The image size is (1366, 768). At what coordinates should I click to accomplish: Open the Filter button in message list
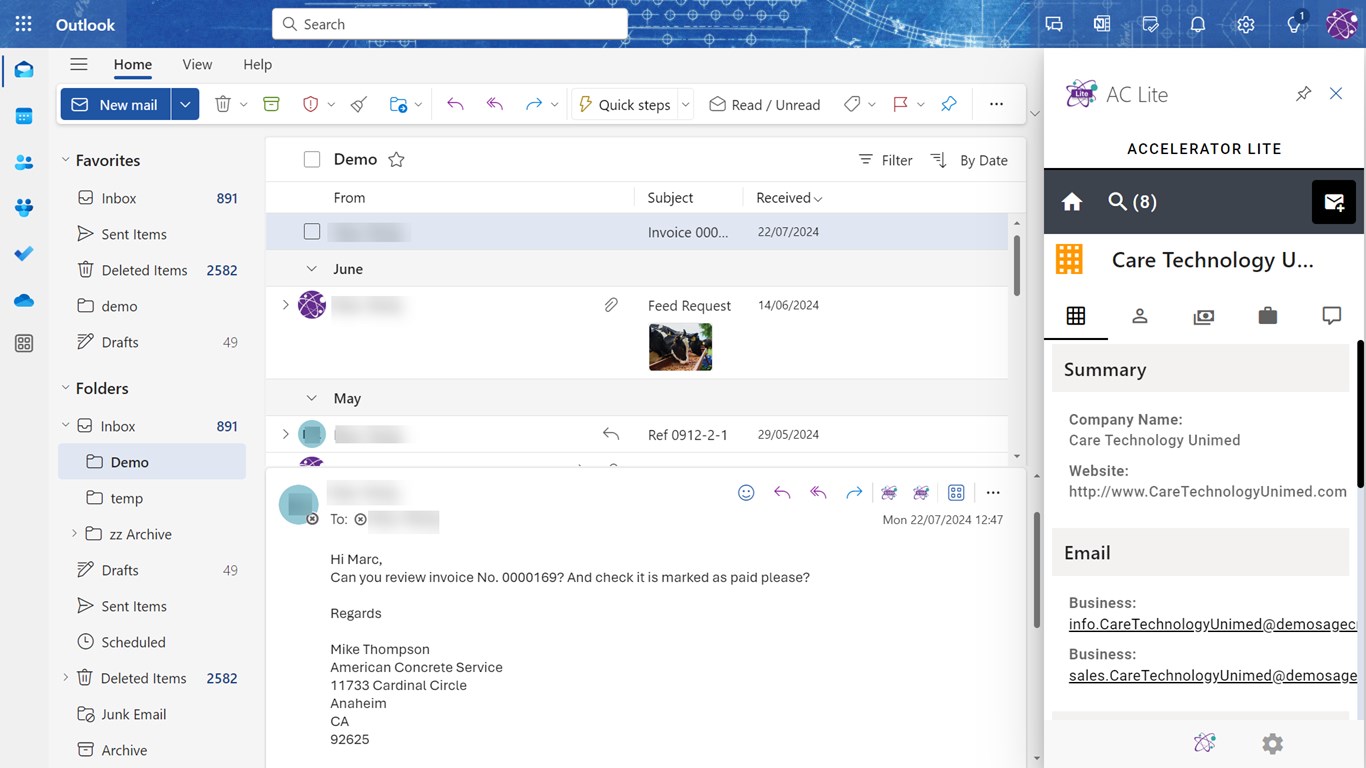[886, 160]
